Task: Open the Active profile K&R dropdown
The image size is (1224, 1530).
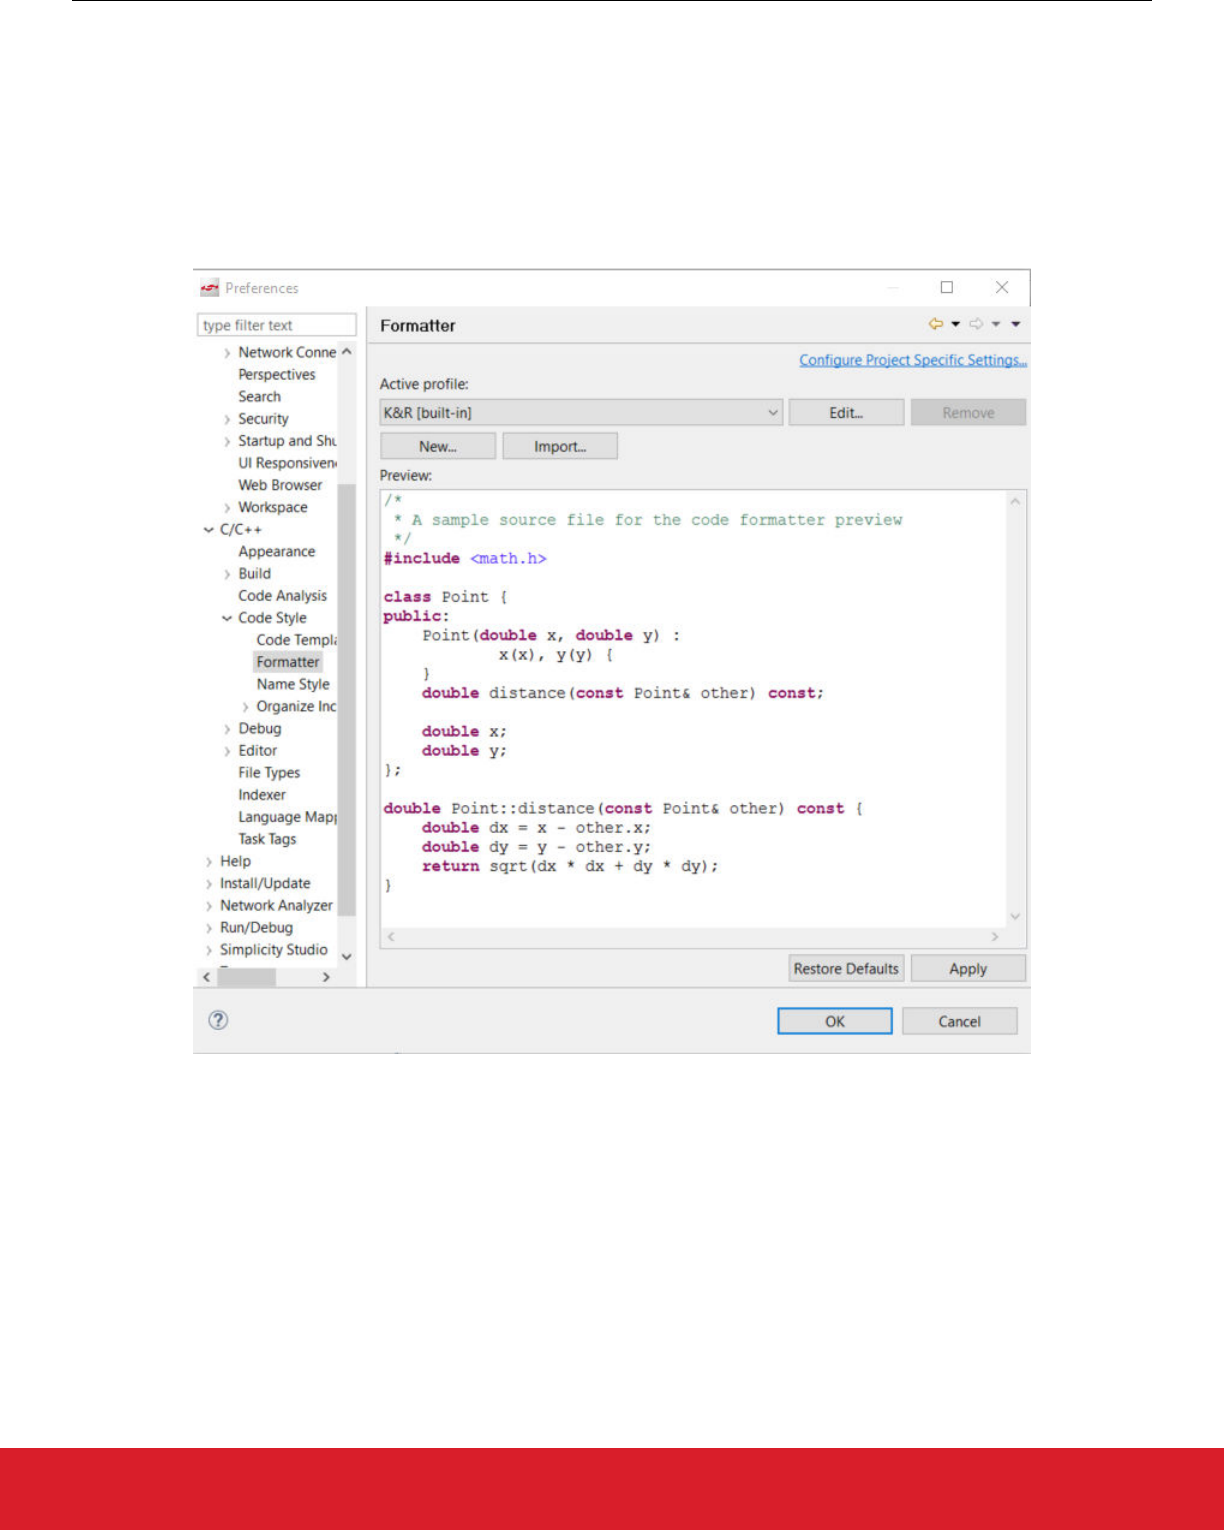Action: pos(581,413)
